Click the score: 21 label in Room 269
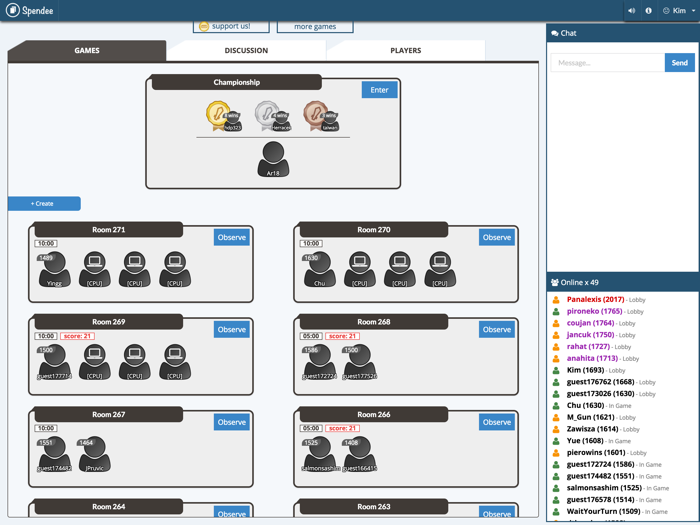The width and height of the screenshot is (700, 525). 77,336
